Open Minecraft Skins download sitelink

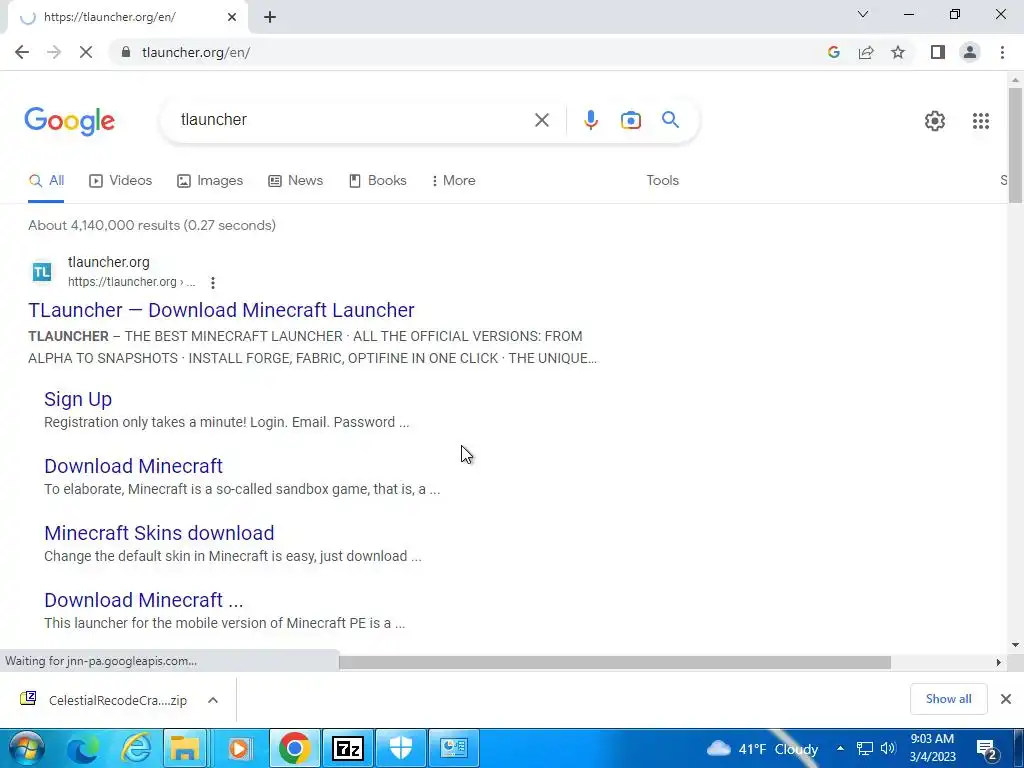point(159,534)
